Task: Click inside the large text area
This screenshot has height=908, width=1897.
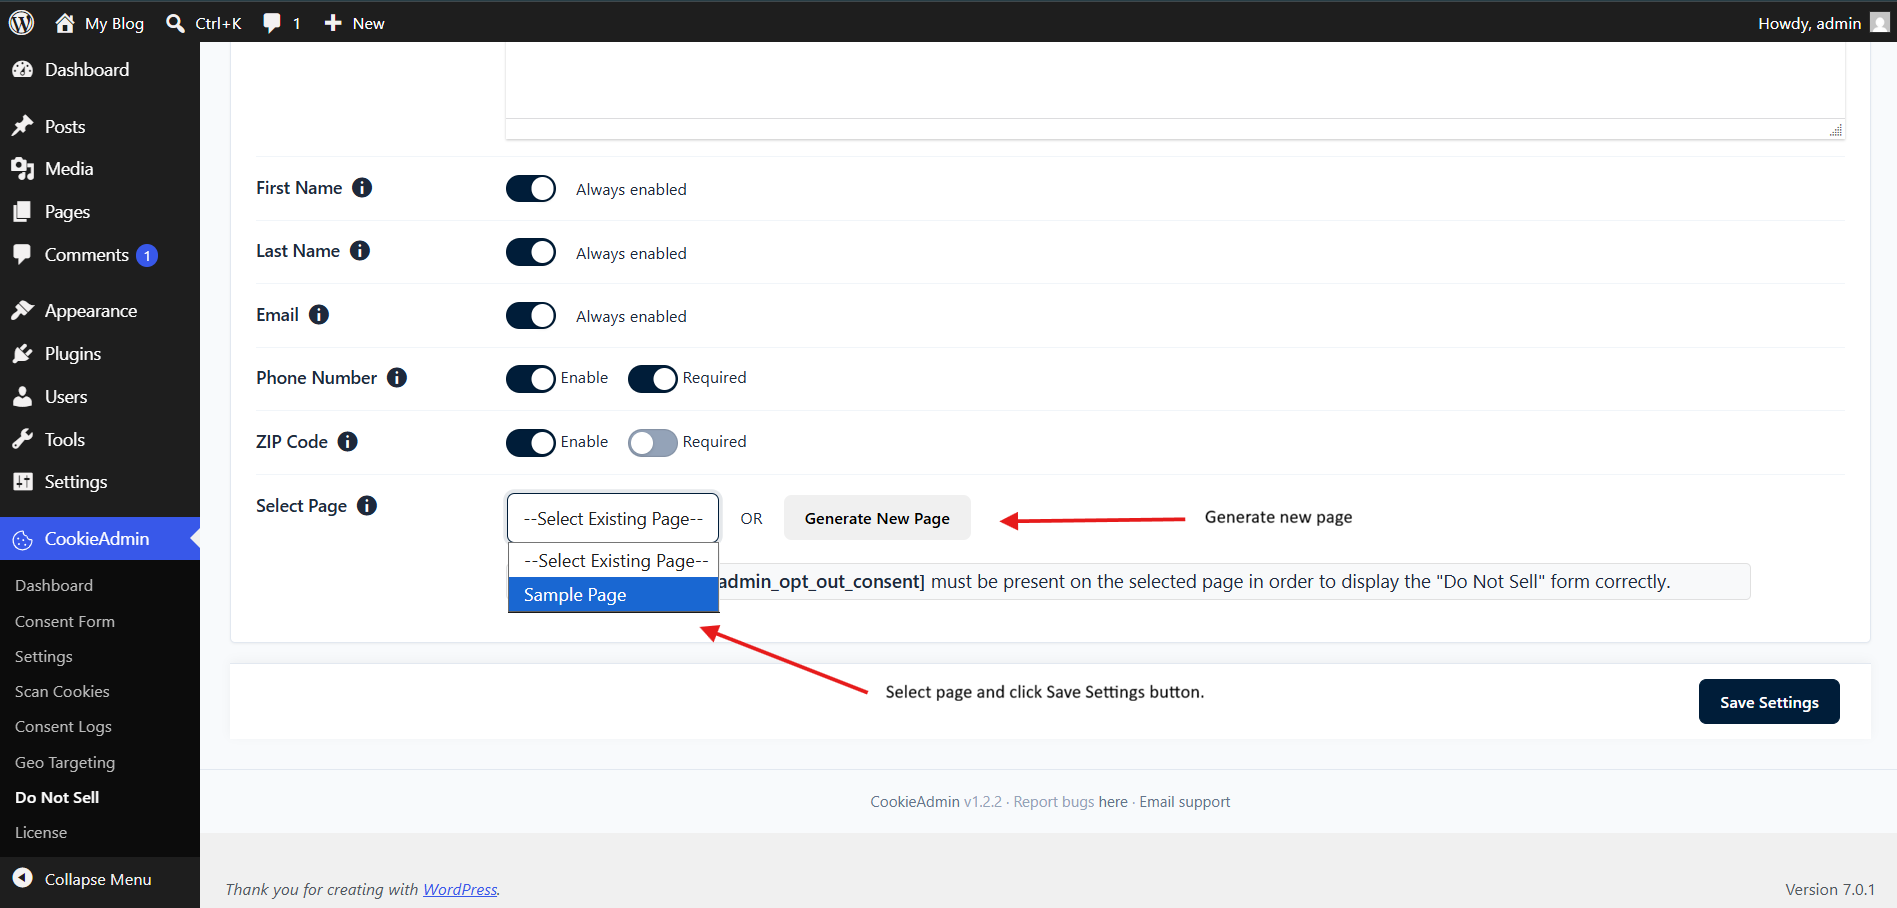Action: coord(1175,80)
